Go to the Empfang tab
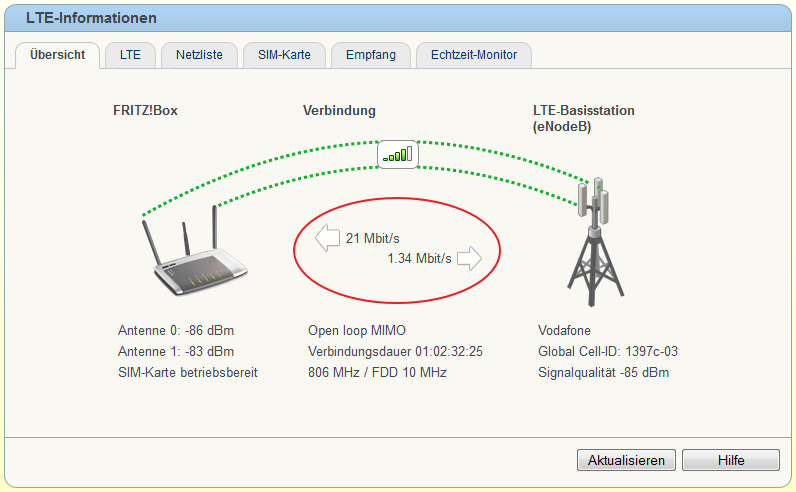Image resolution: width=796 pixels, height=492 pixels. [371, 55]
